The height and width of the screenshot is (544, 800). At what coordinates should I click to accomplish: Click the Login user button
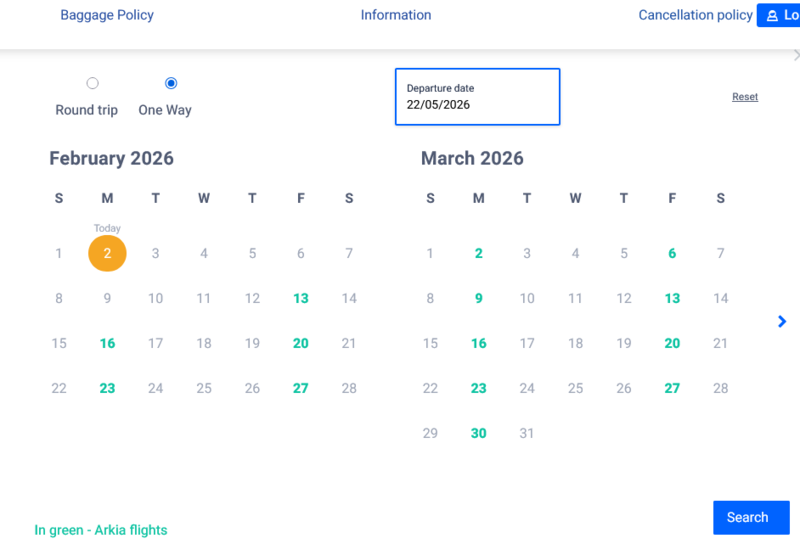[779, 15]
